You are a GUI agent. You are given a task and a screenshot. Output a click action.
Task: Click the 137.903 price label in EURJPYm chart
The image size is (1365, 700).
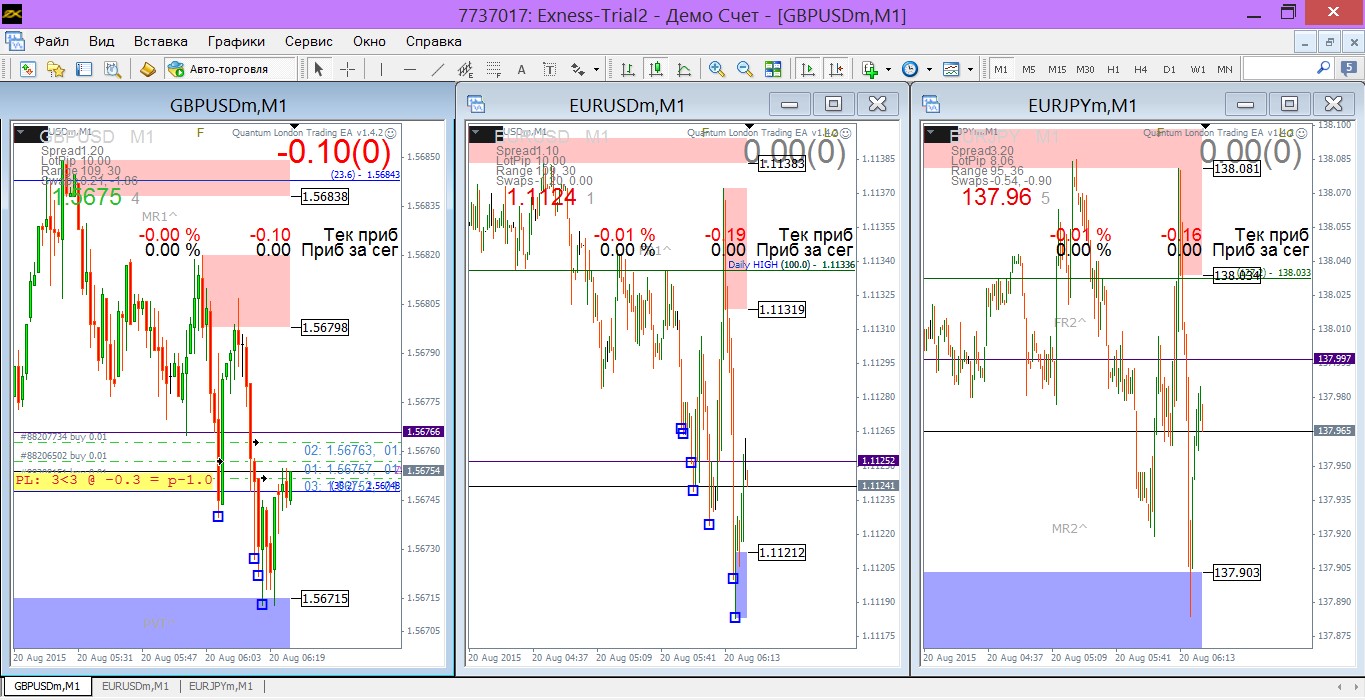click(1237, 573)
